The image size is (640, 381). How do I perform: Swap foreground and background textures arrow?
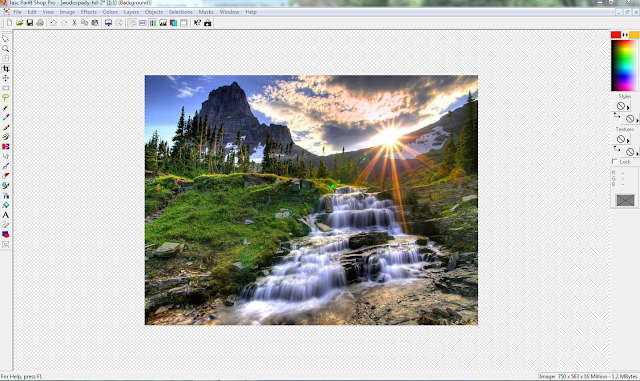pyautogui.click(x=616, y=149)
